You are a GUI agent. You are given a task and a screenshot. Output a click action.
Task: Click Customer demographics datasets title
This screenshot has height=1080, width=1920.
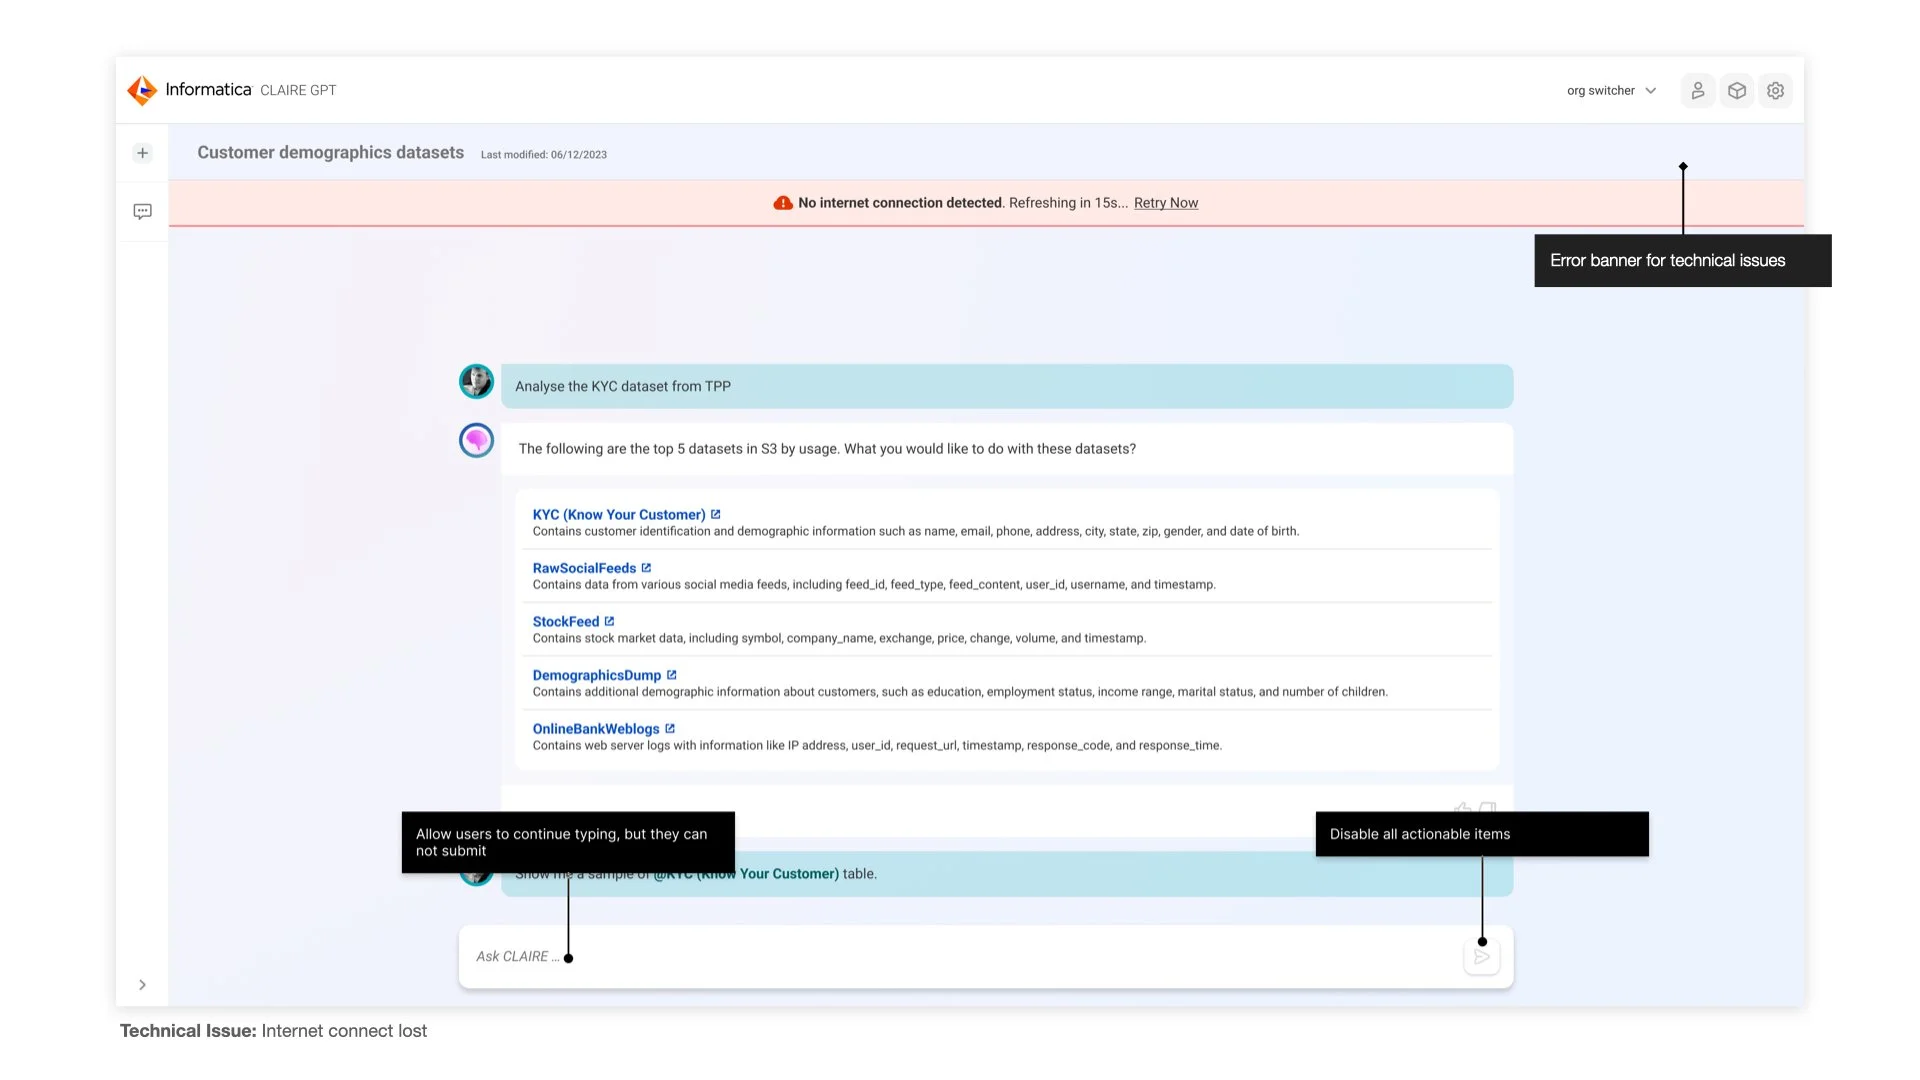click(x=330, y=153)
